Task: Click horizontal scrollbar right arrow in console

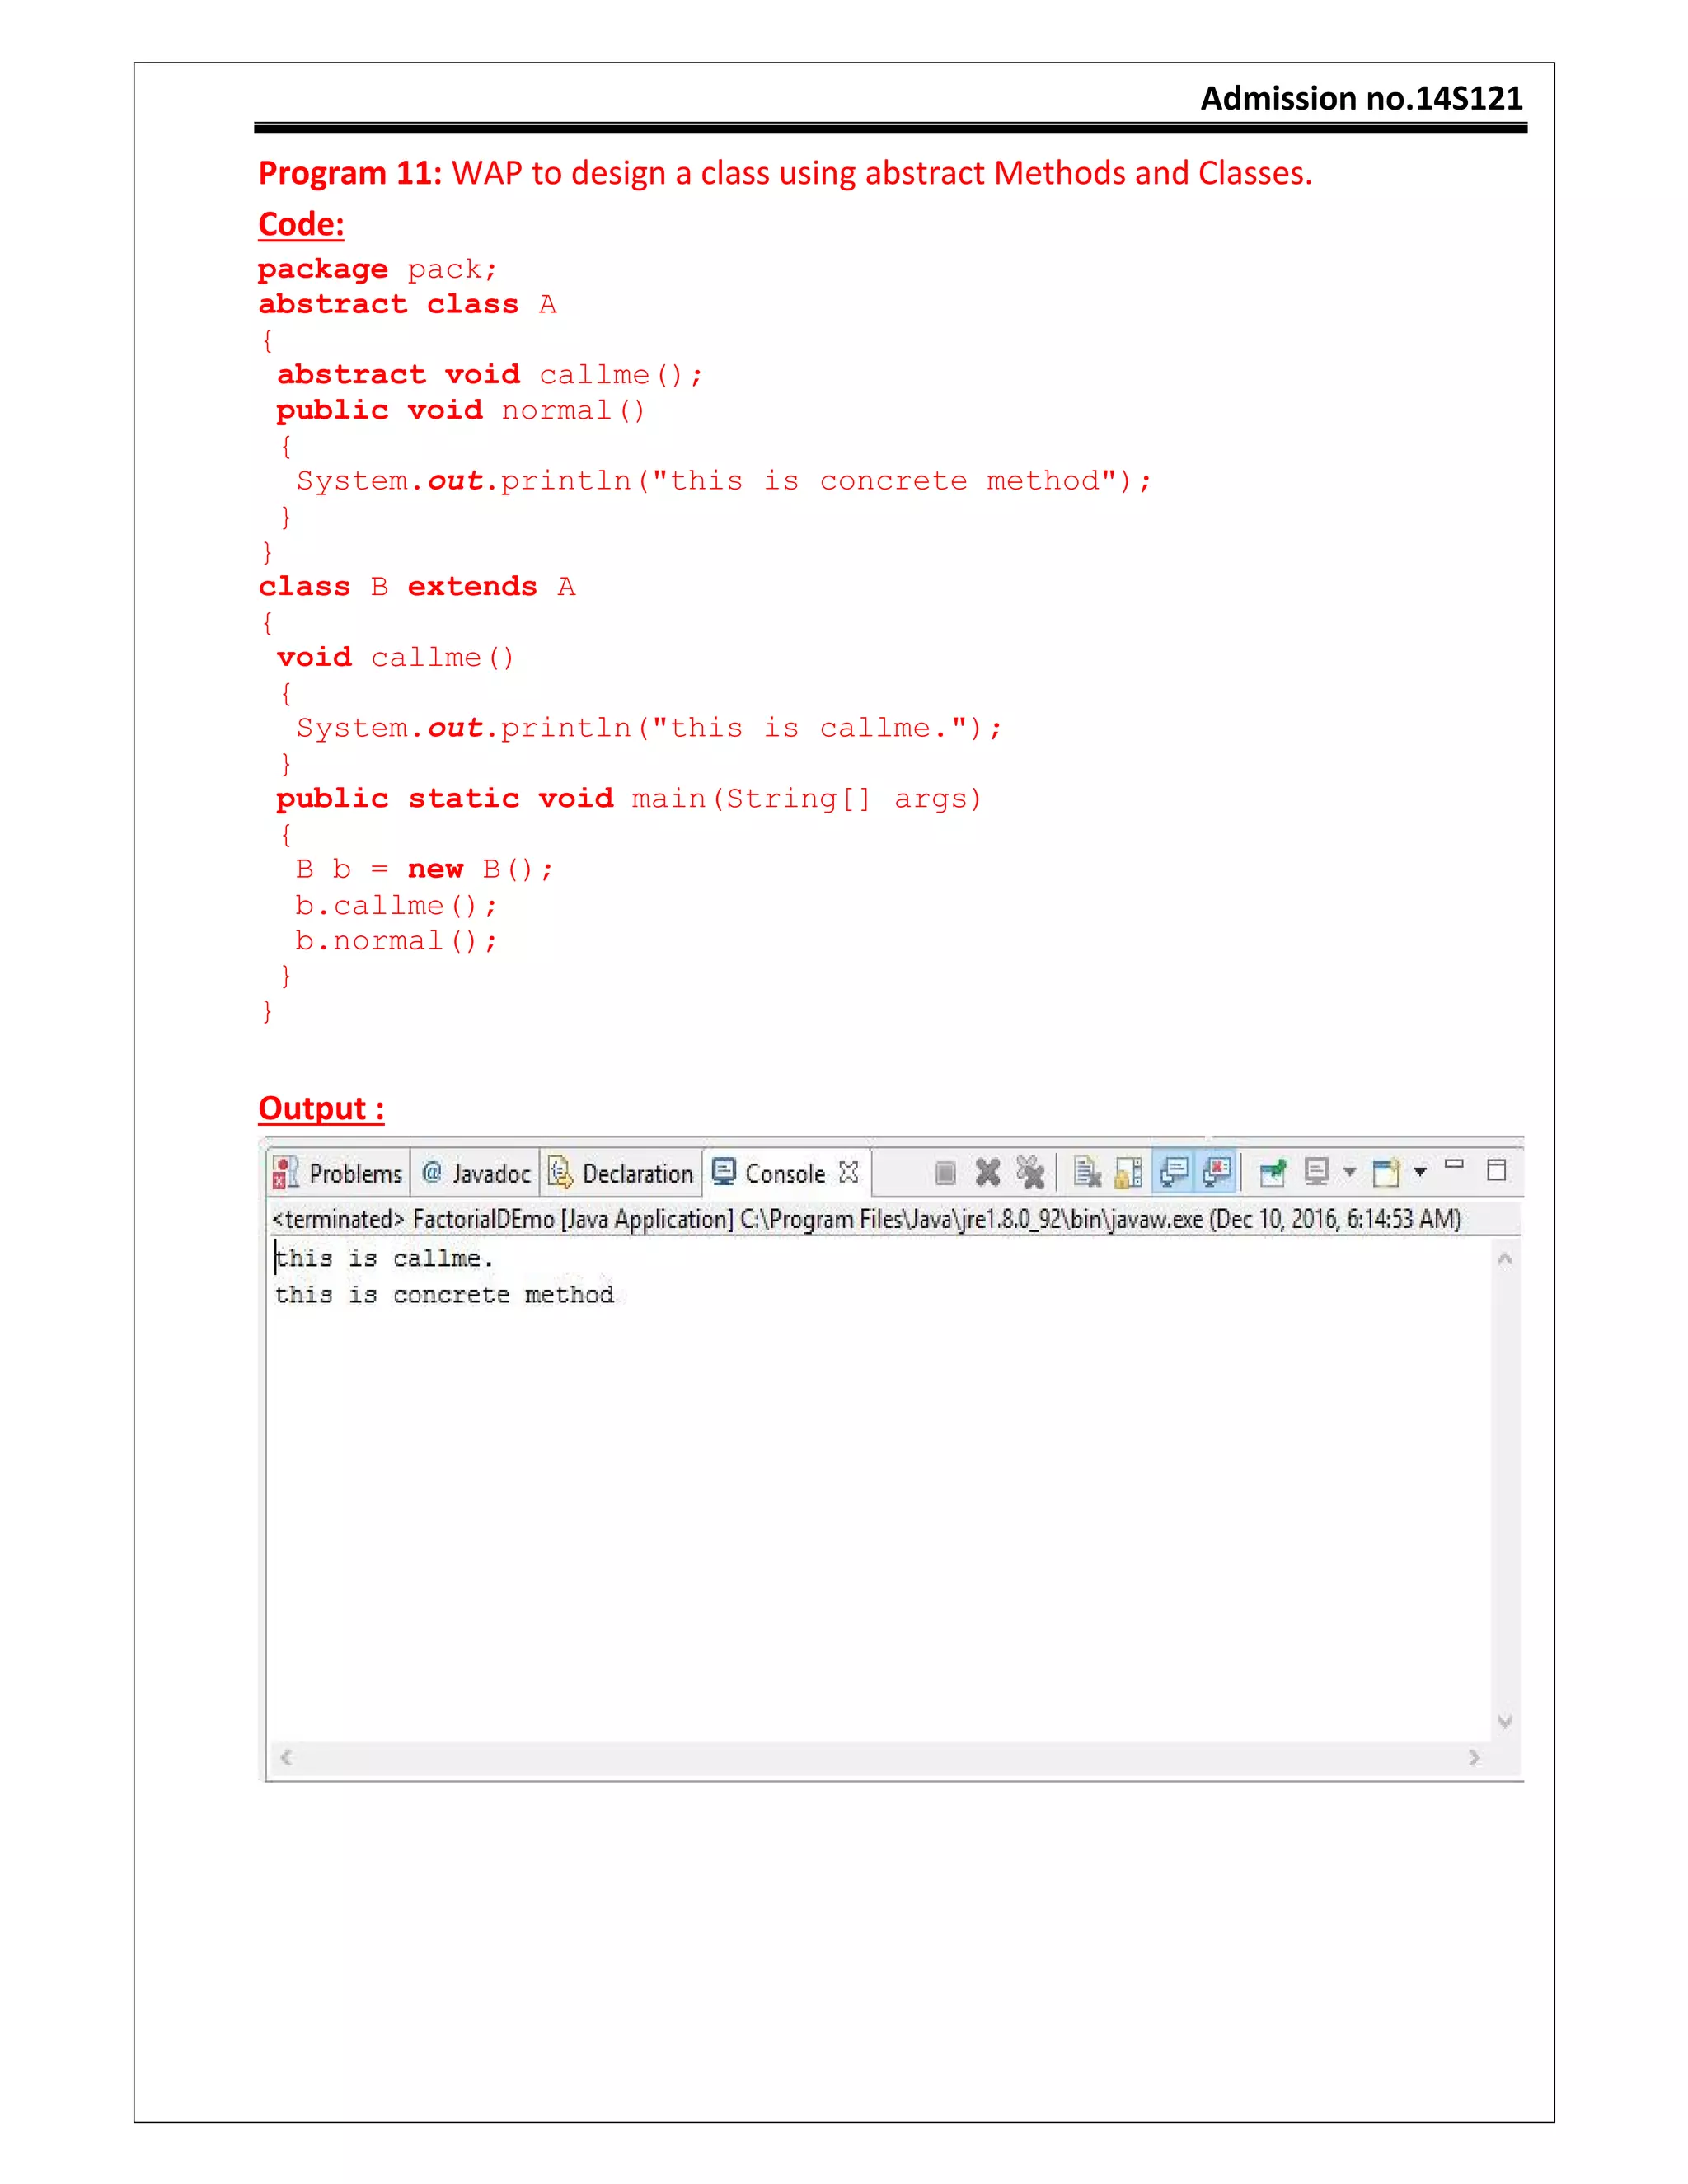Action: click(x=1474, y=1757)
